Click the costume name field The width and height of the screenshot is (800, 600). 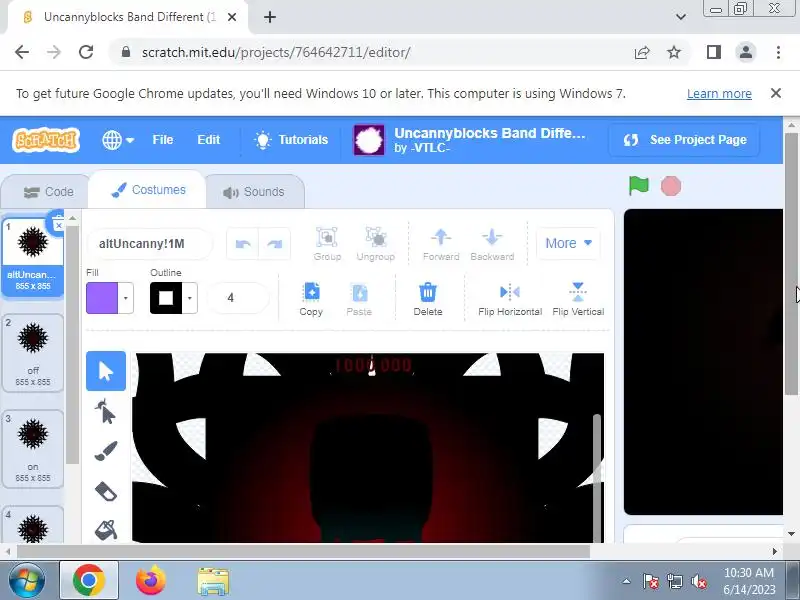[150, 244]
